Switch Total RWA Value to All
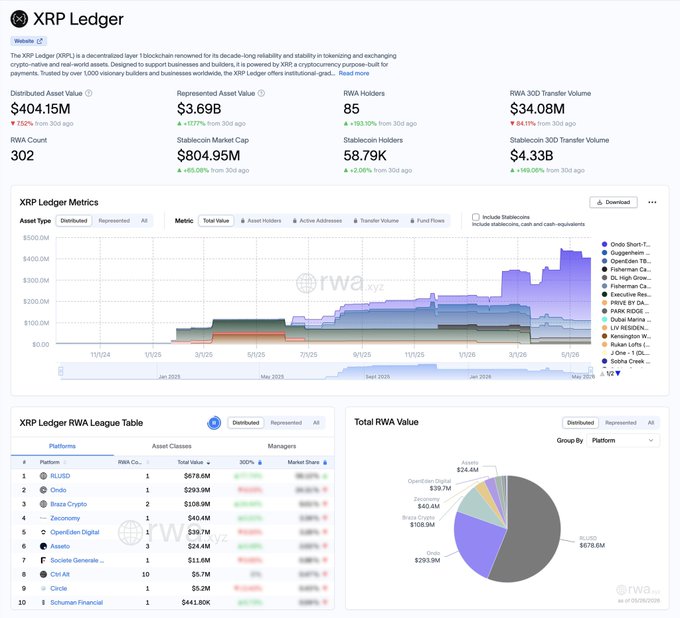Image resolution: width=680 pixels, height=618 pixels. pos(651,423)
